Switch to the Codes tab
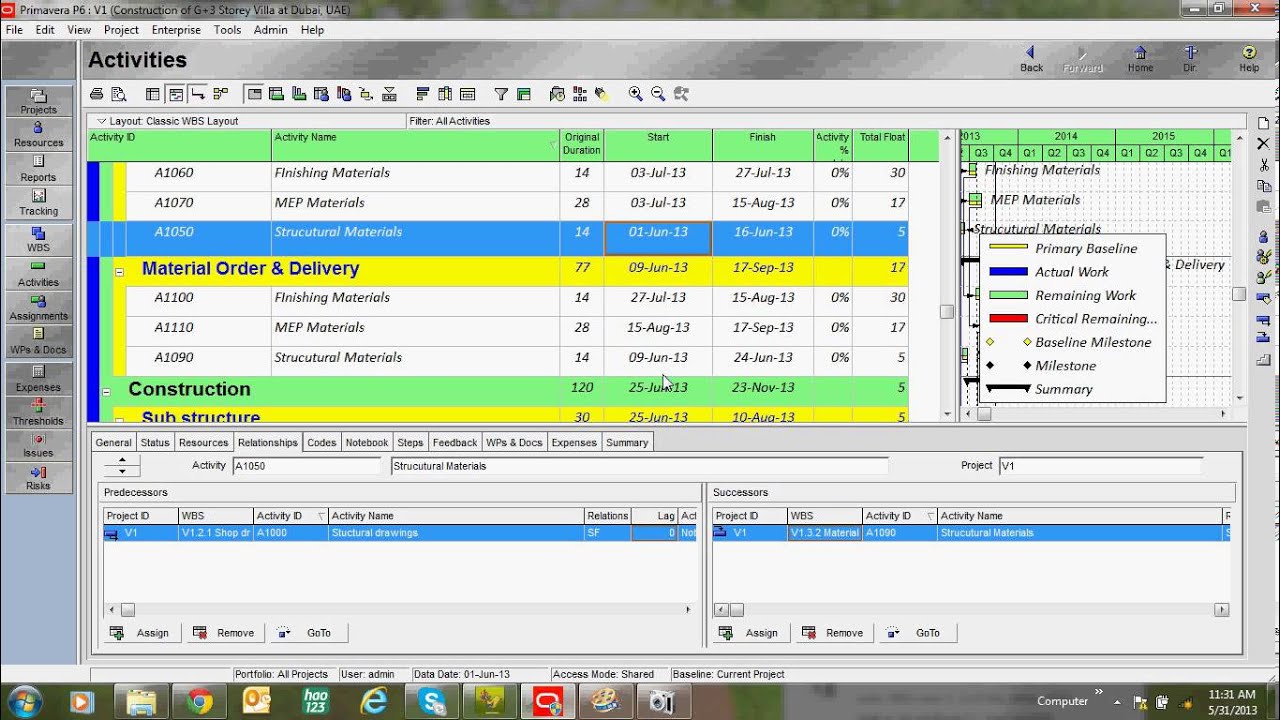Image resolution: width=1280 pixels, height=720 pixels. pos(321,442)
